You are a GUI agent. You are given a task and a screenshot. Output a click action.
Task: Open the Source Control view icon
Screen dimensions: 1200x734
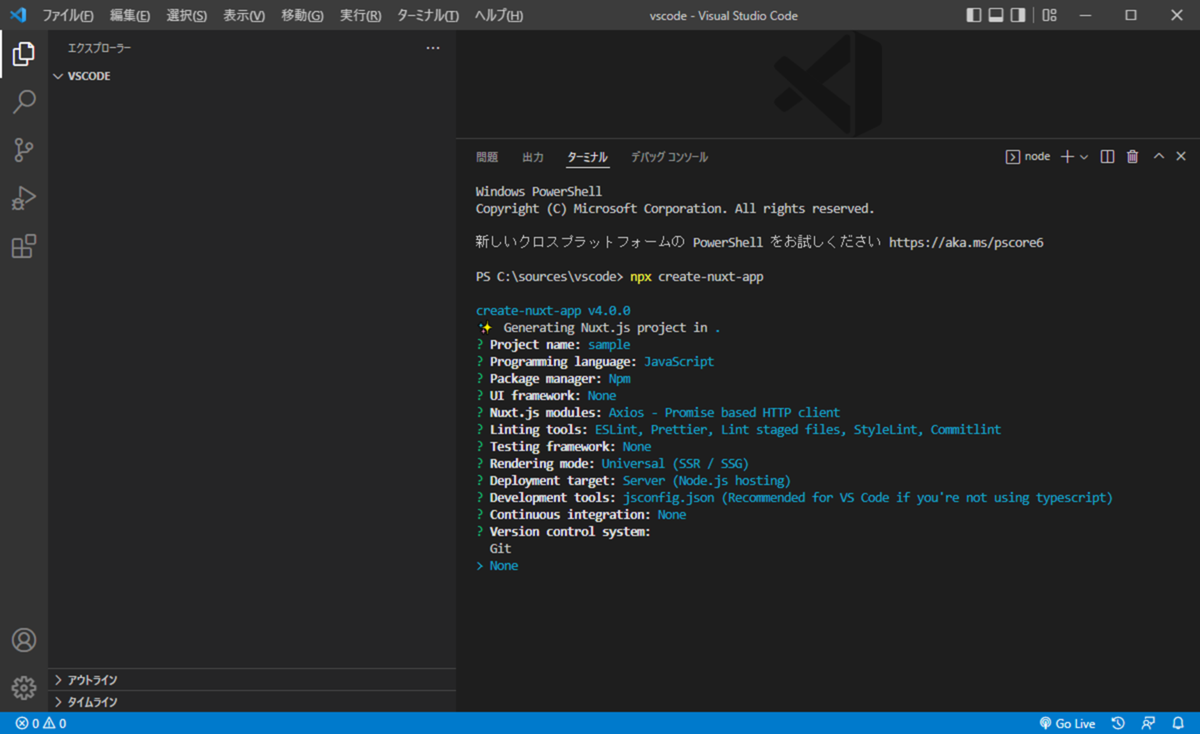(24, 150)
